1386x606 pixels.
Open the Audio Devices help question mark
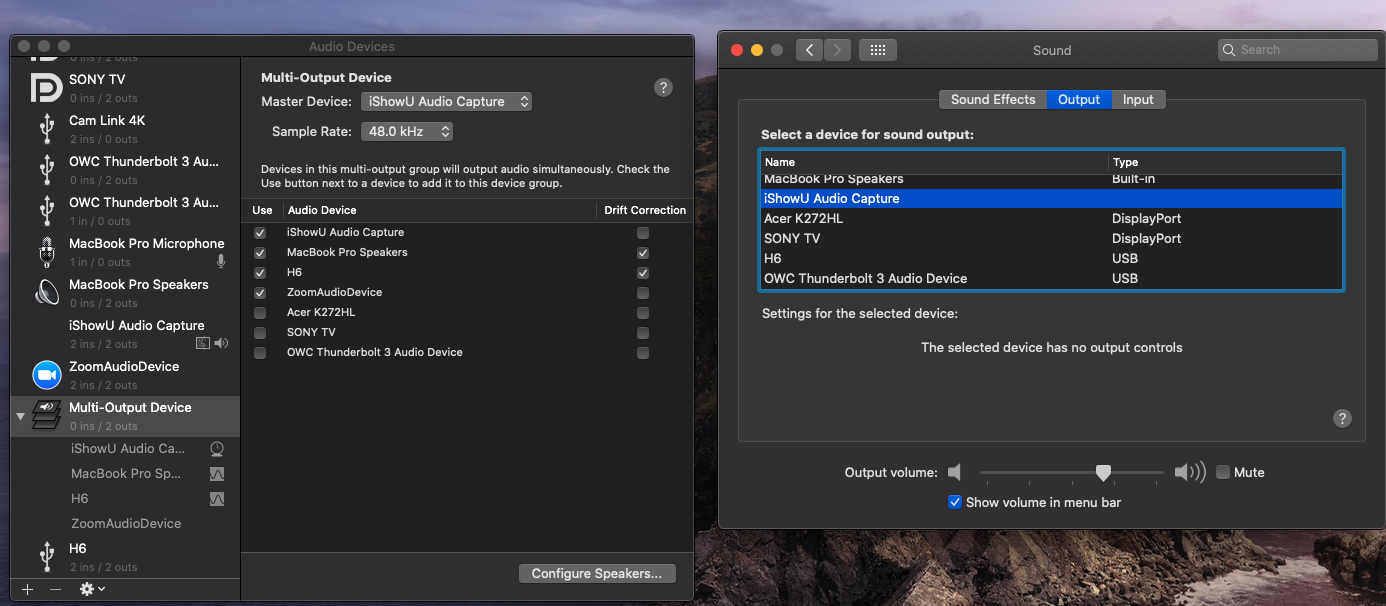[663, 88]
